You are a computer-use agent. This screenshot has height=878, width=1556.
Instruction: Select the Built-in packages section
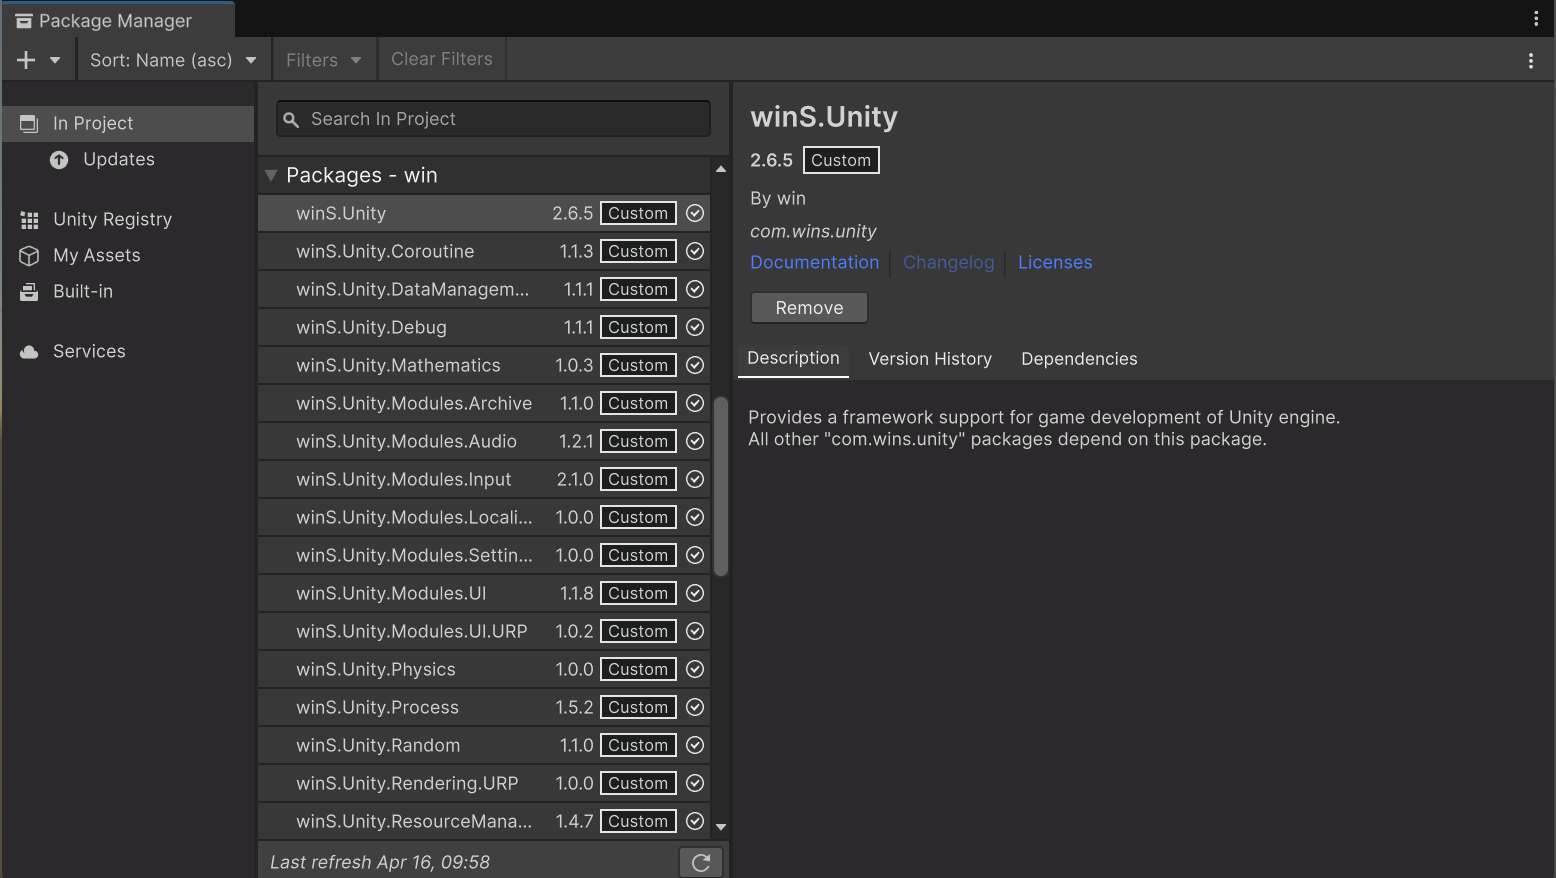(x=82, y=291)
